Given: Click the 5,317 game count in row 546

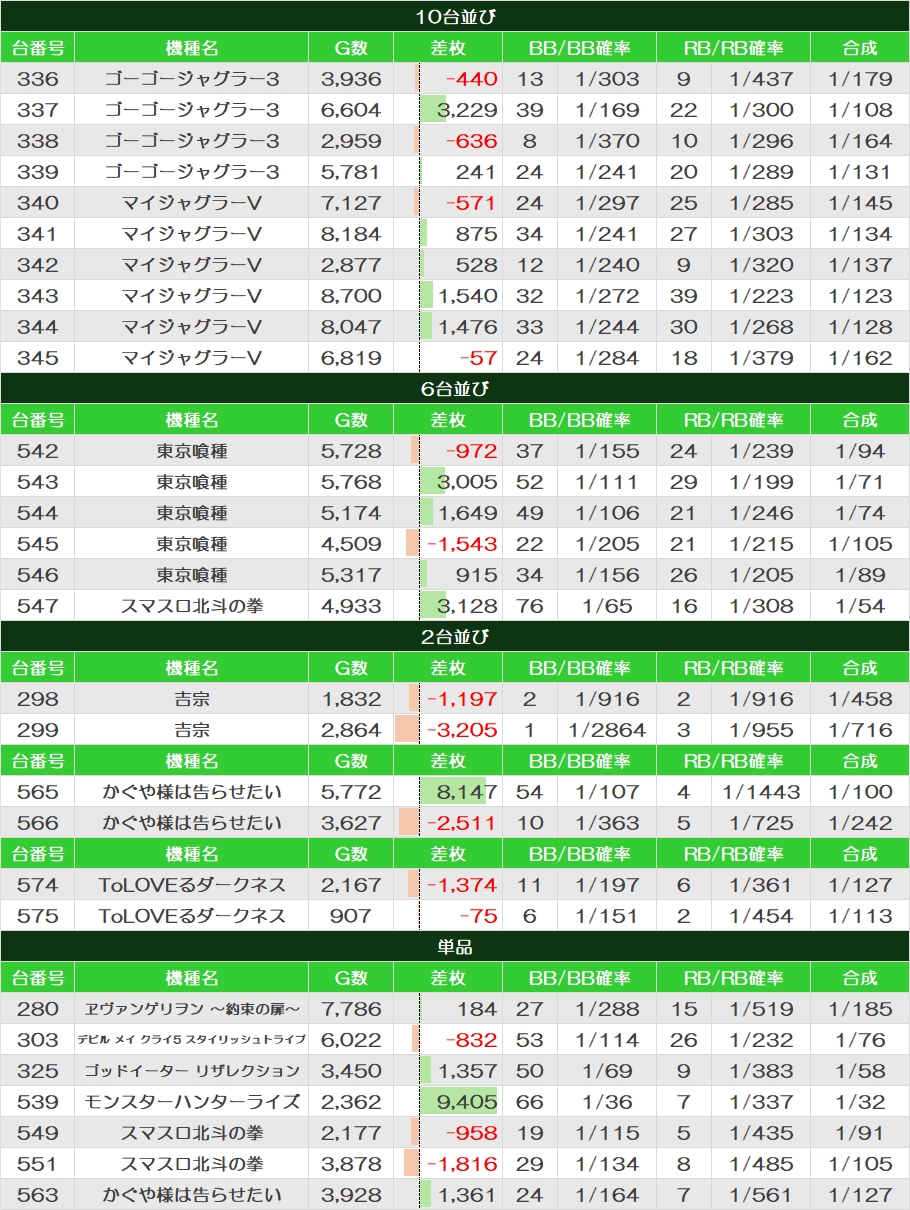Looking at the screenshot, I should (x=351, y=575).
